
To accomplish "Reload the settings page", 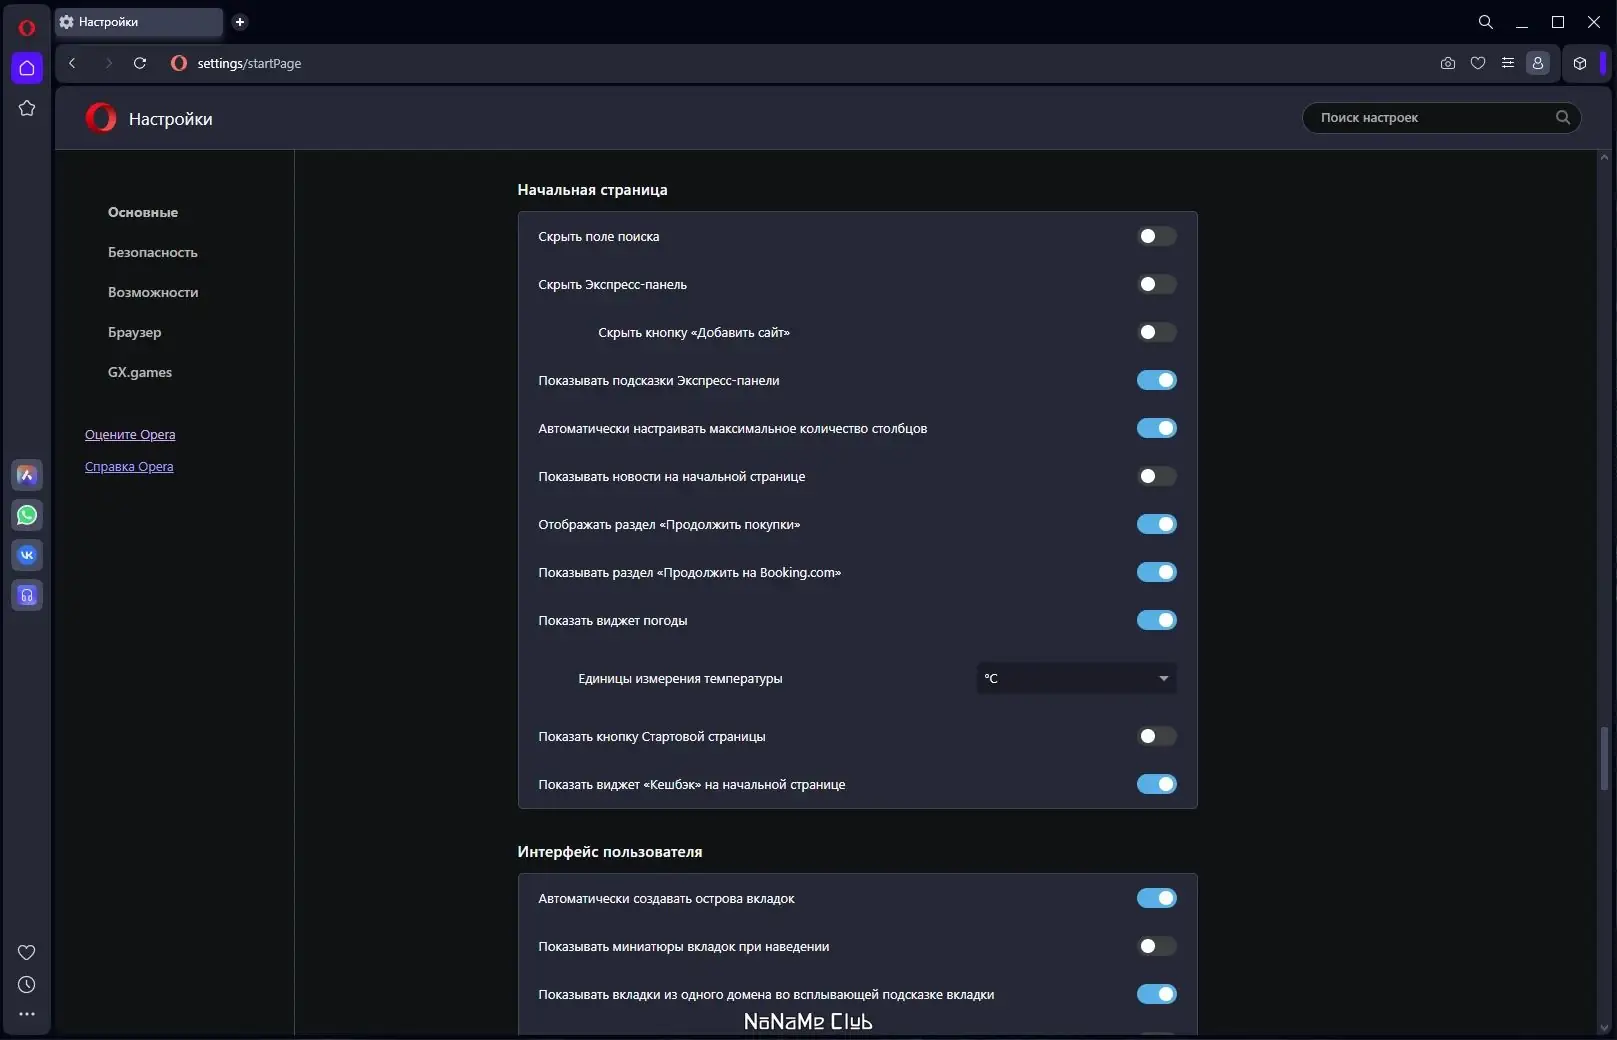I will pos(140,63).
